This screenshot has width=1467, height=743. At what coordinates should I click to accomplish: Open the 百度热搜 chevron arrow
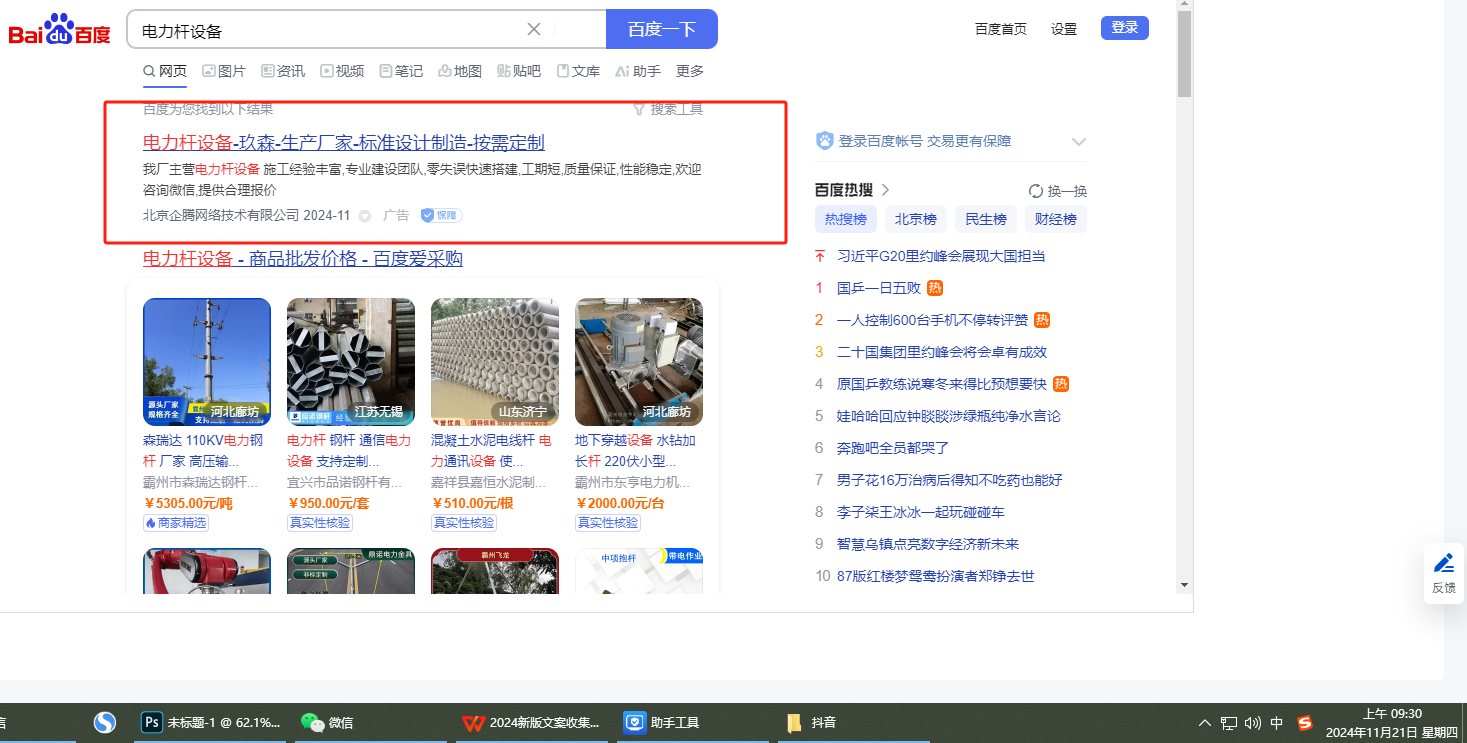[x=885, y=190]
